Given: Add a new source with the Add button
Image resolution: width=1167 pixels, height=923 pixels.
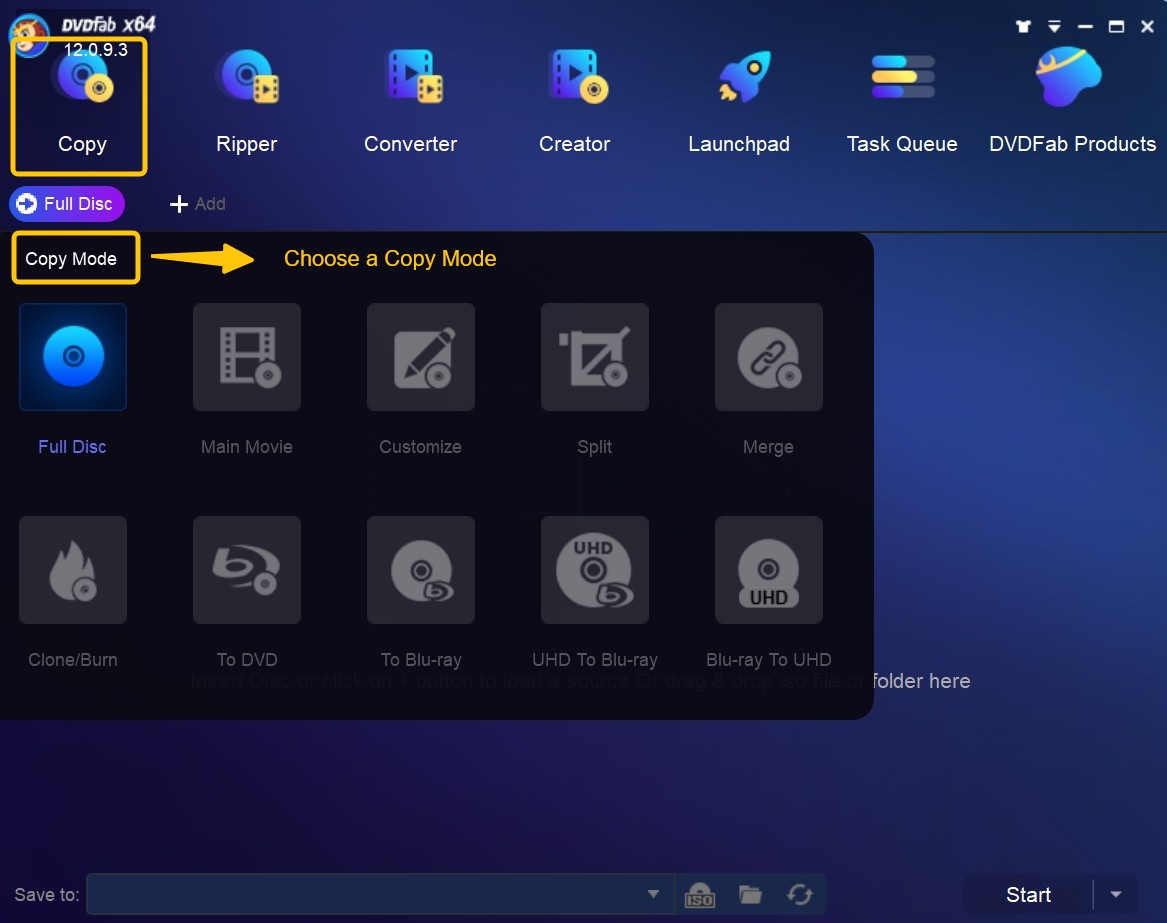Looking at the screenshot, I should [197, 204].
